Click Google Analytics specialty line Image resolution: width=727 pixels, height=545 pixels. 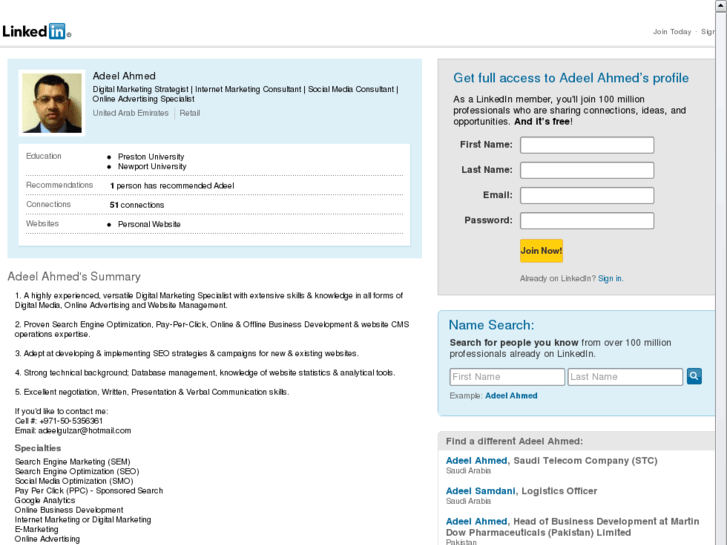pos(45,500)
